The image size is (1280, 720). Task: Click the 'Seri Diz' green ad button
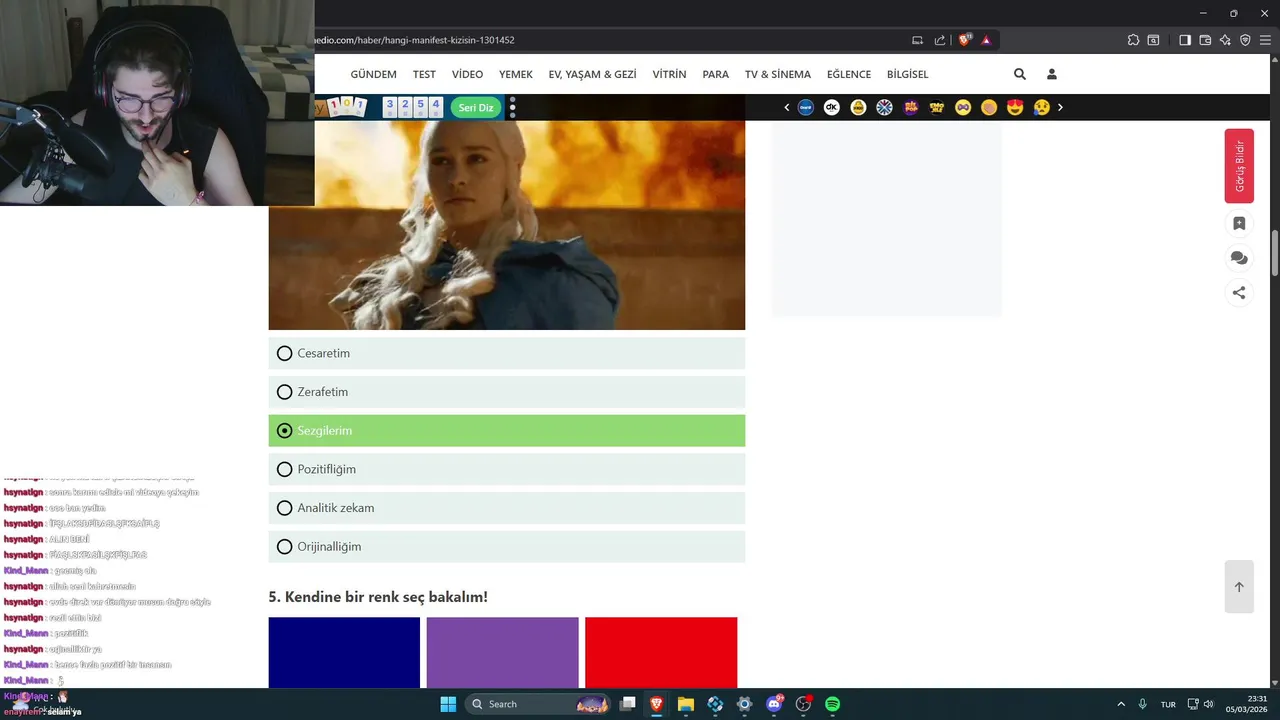point(476,107)
